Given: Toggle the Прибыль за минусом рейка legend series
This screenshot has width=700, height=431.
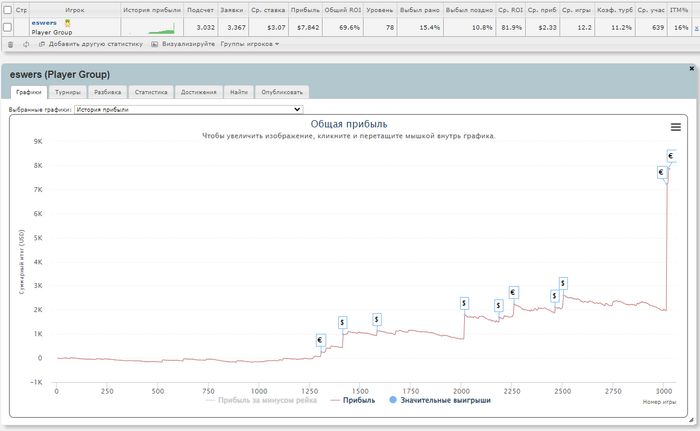Looking at the screenshot, I should coord(261,400).
